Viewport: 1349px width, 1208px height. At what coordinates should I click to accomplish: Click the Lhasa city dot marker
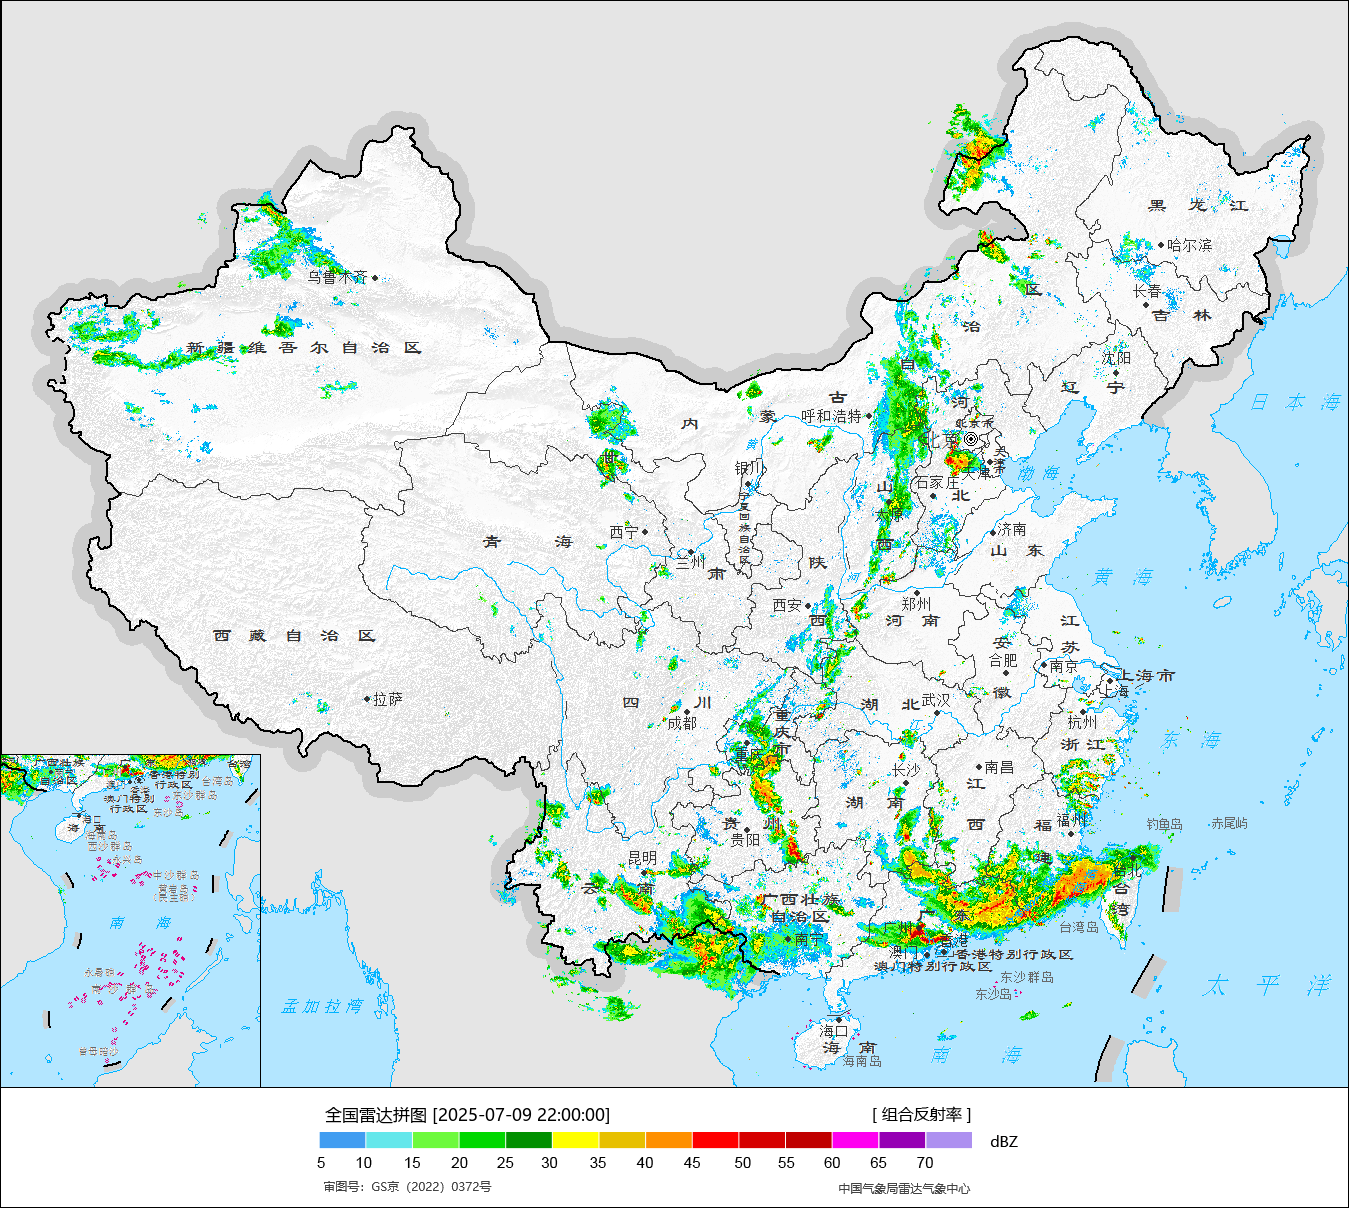click(367, 699)
